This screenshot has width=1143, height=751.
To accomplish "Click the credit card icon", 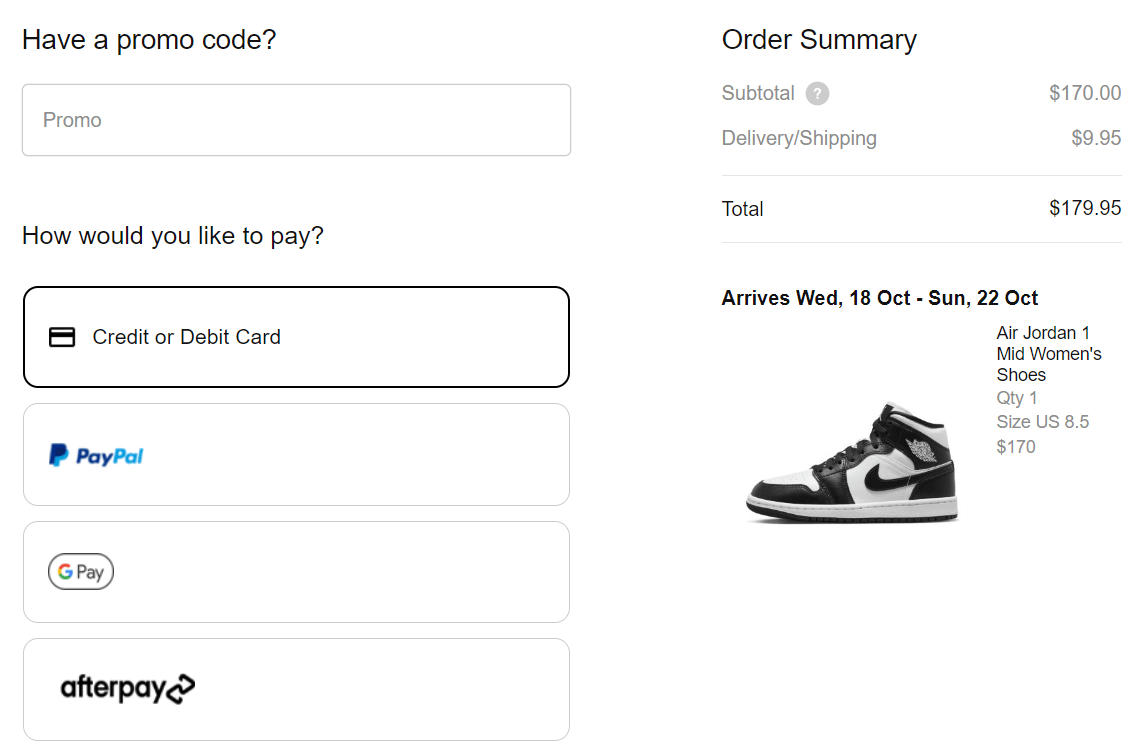I will (61, 337).
